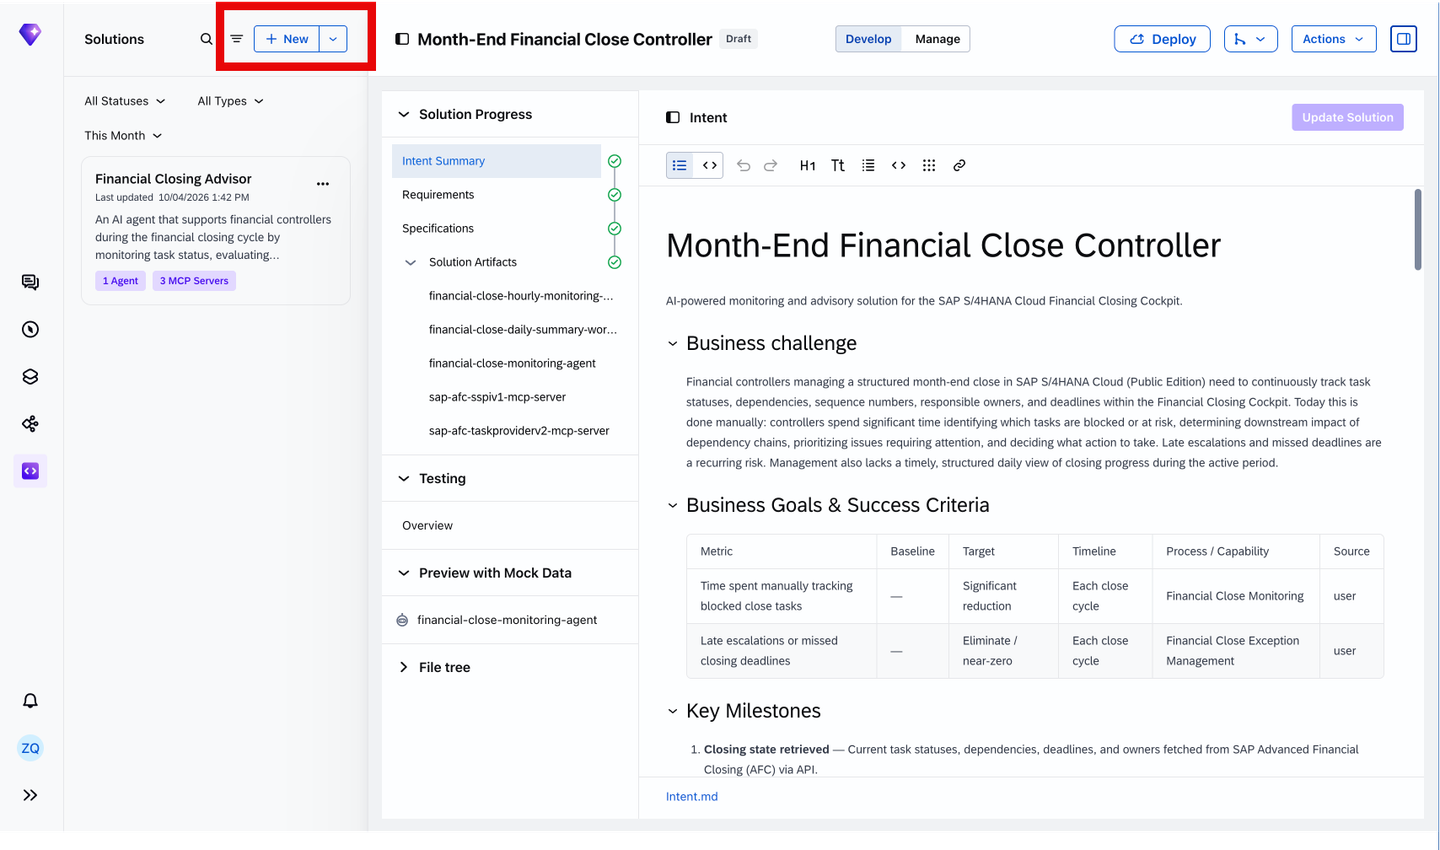Open the Intent.md link
The height and width of the screenshot is (850, 1440).
point(692,796)
